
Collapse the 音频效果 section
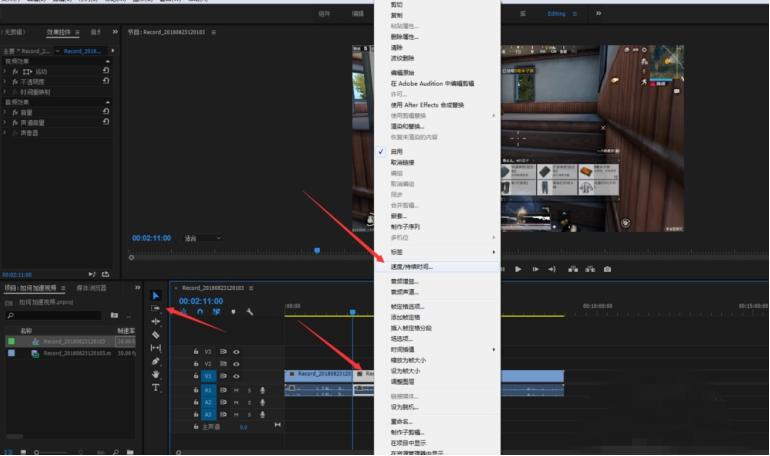(108, 102)
